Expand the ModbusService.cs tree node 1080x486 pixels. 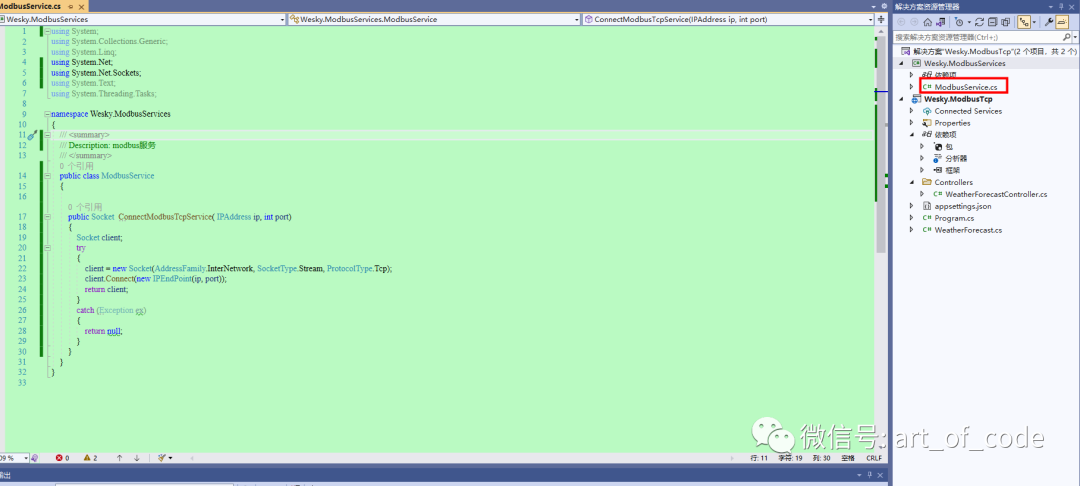[x=911, y=87]
